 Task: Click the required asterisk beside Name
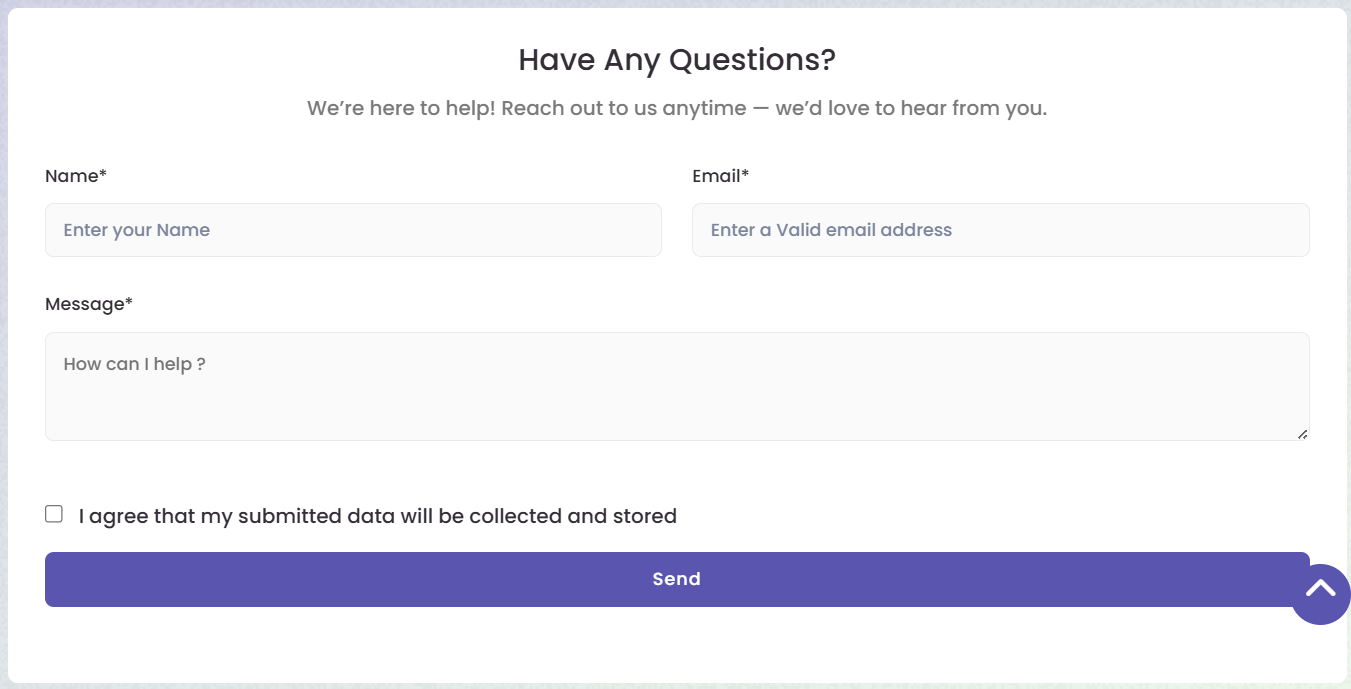point(103,175)
